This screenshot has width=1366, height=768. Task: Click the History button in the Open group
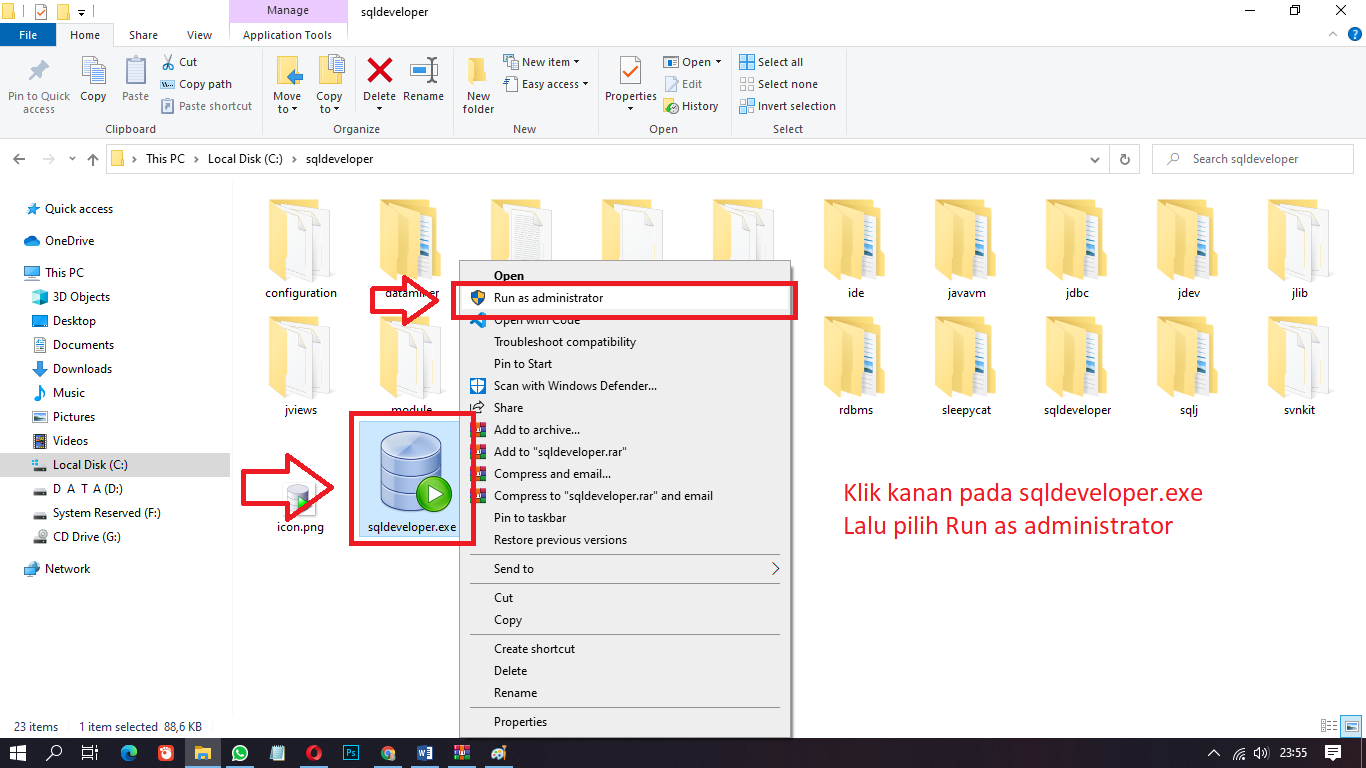(x=690, y=106)
